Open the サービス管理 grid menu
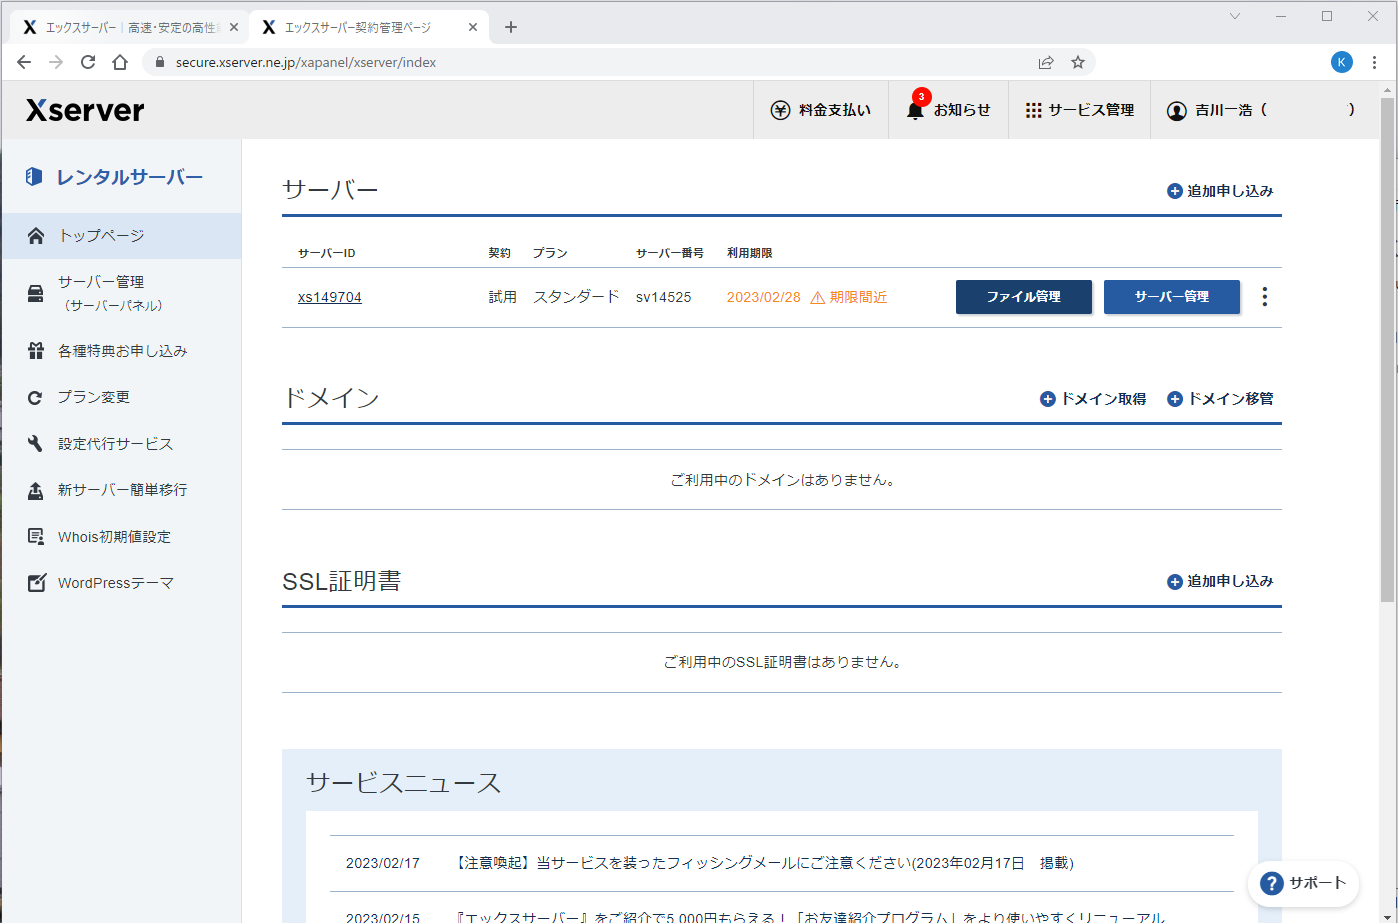1398x923 pixels. click(1080, 110)
